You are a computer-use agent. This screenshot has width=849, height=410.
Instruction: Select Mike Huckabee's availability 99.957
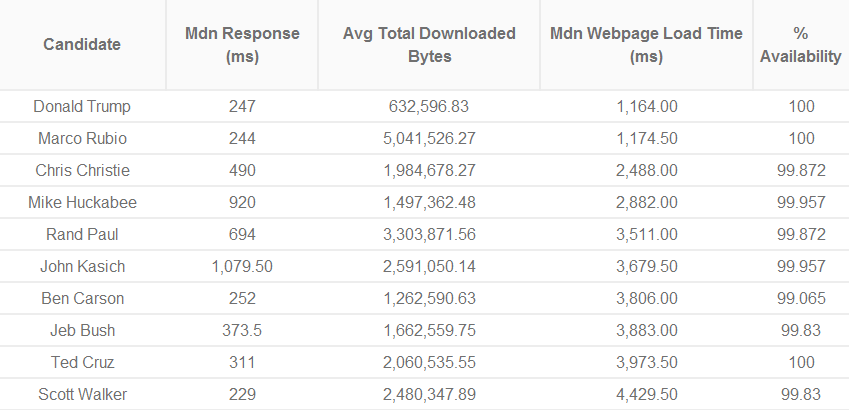point(801,202)
